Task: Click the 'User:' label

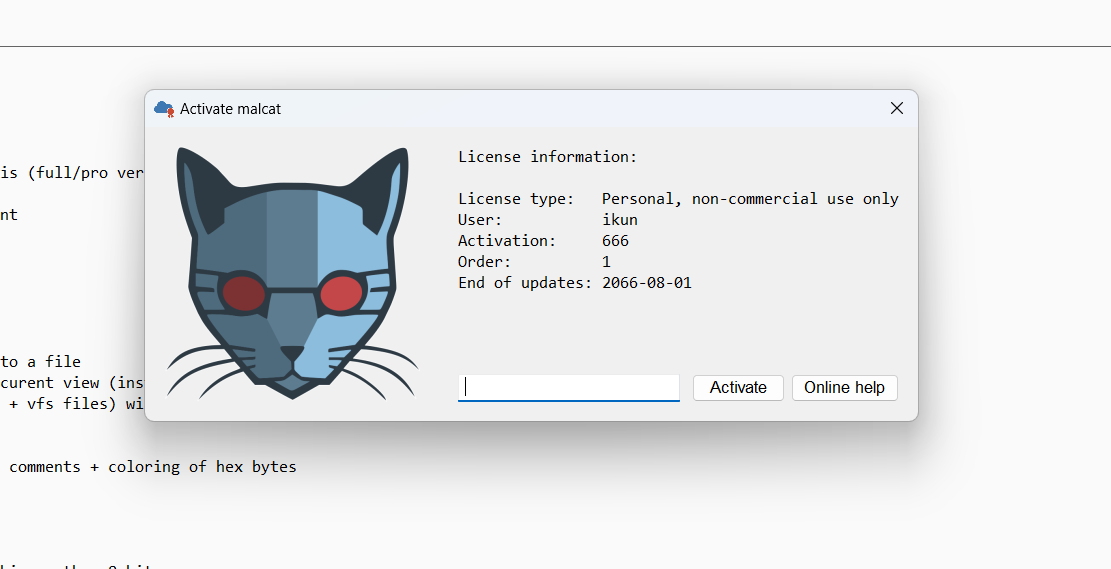Action: click(480, 220)
